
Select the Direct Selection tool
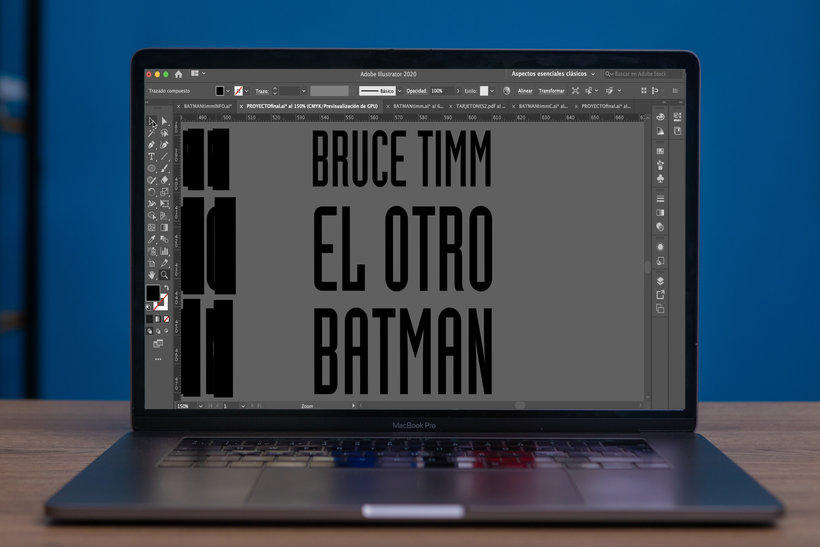point(164,122)
